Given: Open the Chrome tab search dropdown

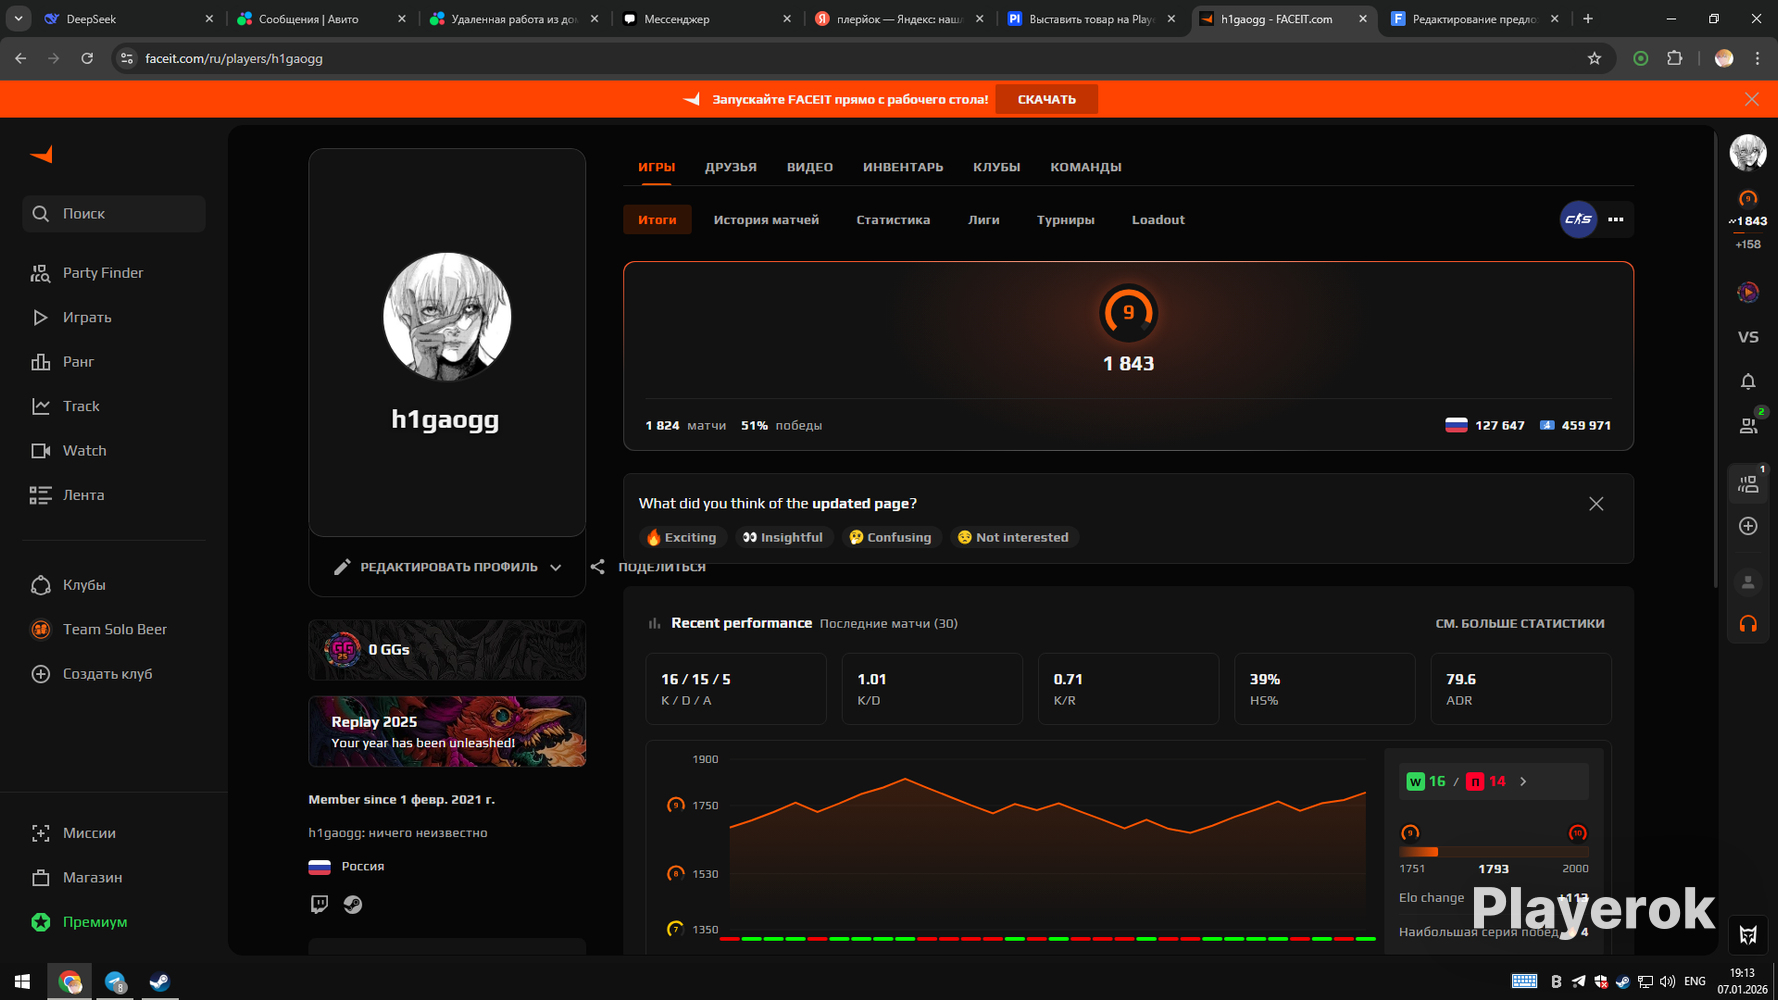Looking at the screenshot, I should 18,19.
